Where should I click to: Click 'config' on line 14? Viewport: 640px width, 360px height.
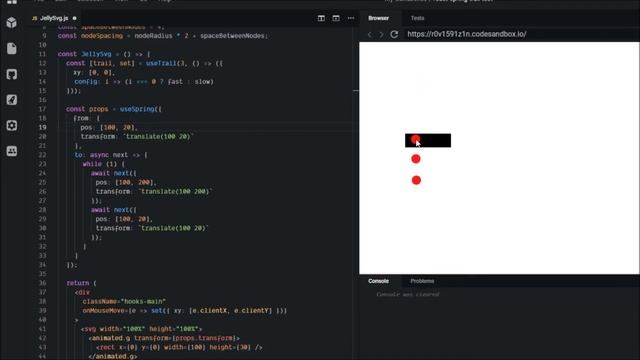point(86,82)
